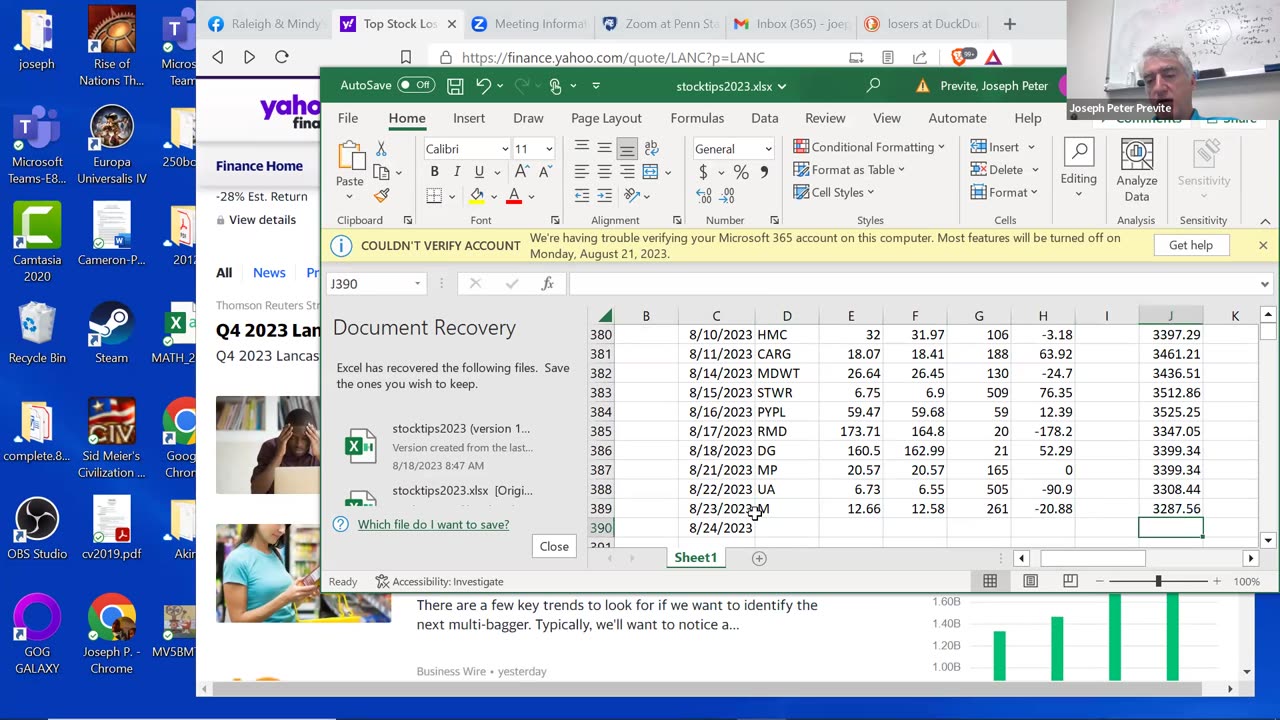Click Finance Home in the Yahoo page

pyautogui.click(x=259, y=166)
